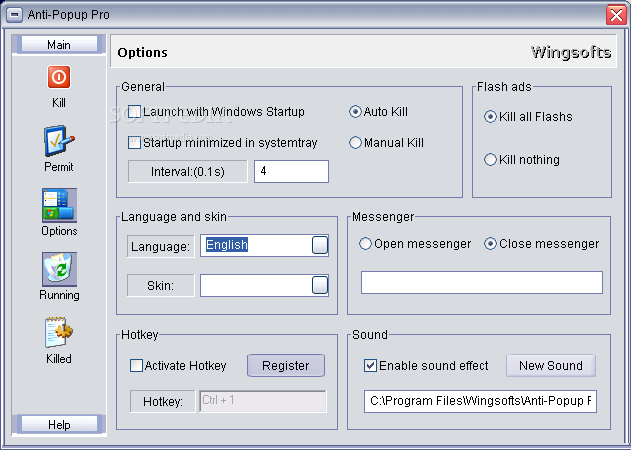631x450 pixels.
Task: Click the sound file path field
Action: point(480,401)
